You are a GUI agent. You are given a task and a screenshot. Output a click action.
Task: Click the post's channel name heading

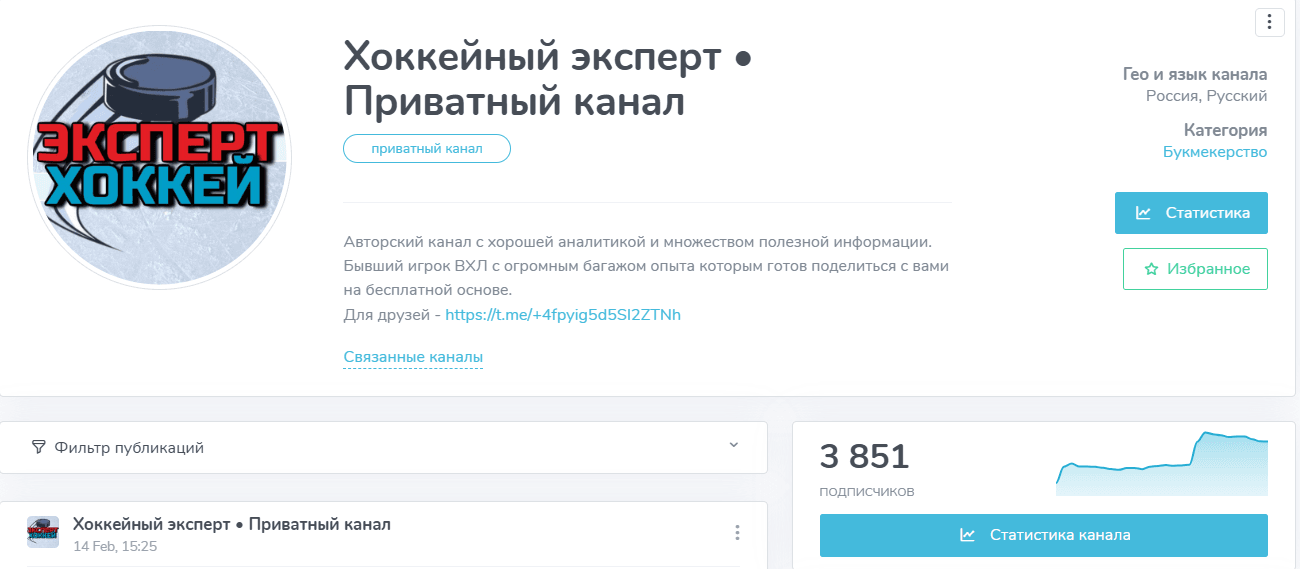pyautogui.click(x=232, y=524)
